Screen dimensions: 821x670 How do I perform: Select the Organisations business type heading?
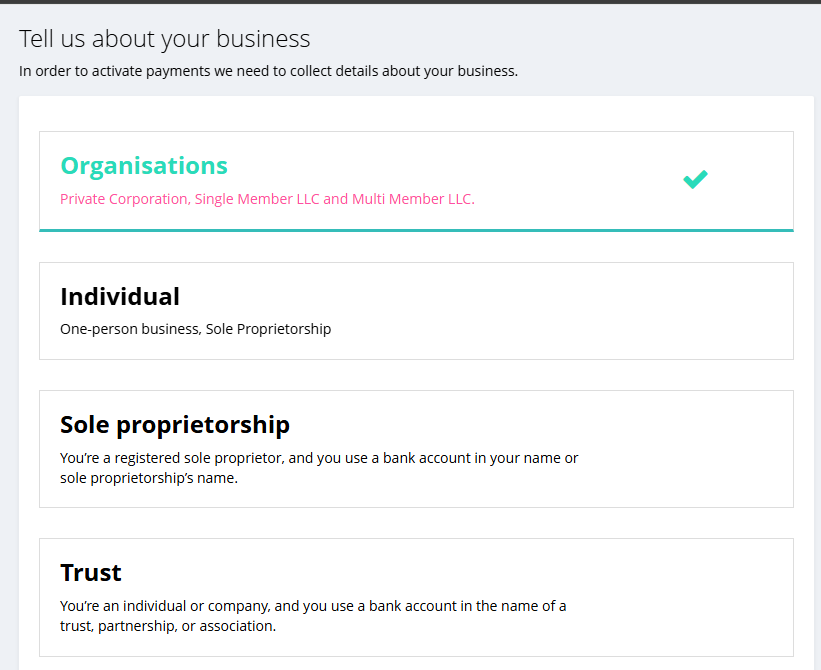[144, 166]
